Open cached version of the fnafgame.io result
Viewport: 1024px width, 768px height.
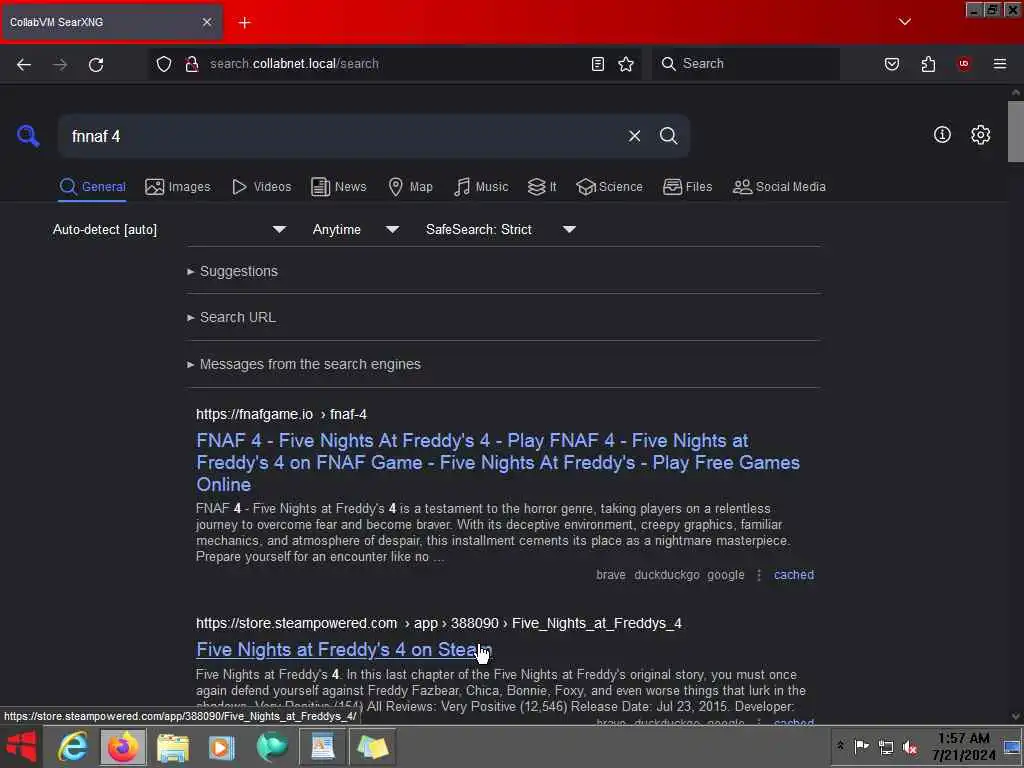(x=793, y=575)
